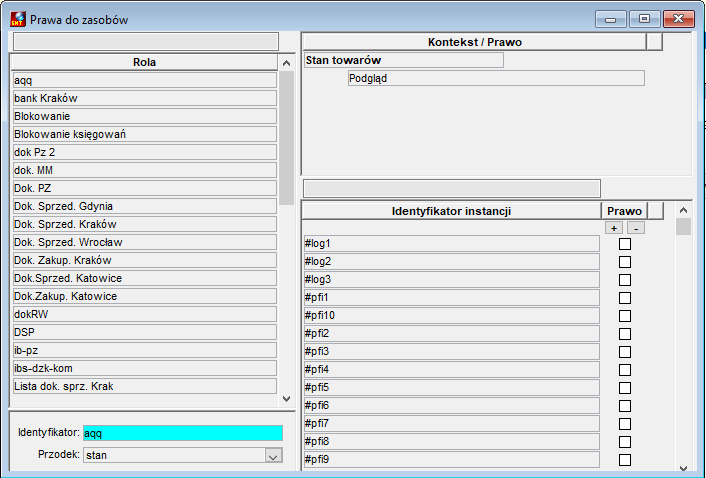Click the Identyfikator instancji column header
Image resolution: width=706 pixels, height=478 pixels.
pyautogui.click(x=452, y=211)
